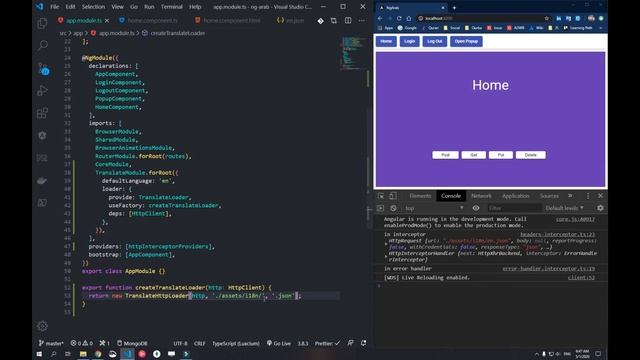Switch to home.component.ts tab

tap(149, 20)
